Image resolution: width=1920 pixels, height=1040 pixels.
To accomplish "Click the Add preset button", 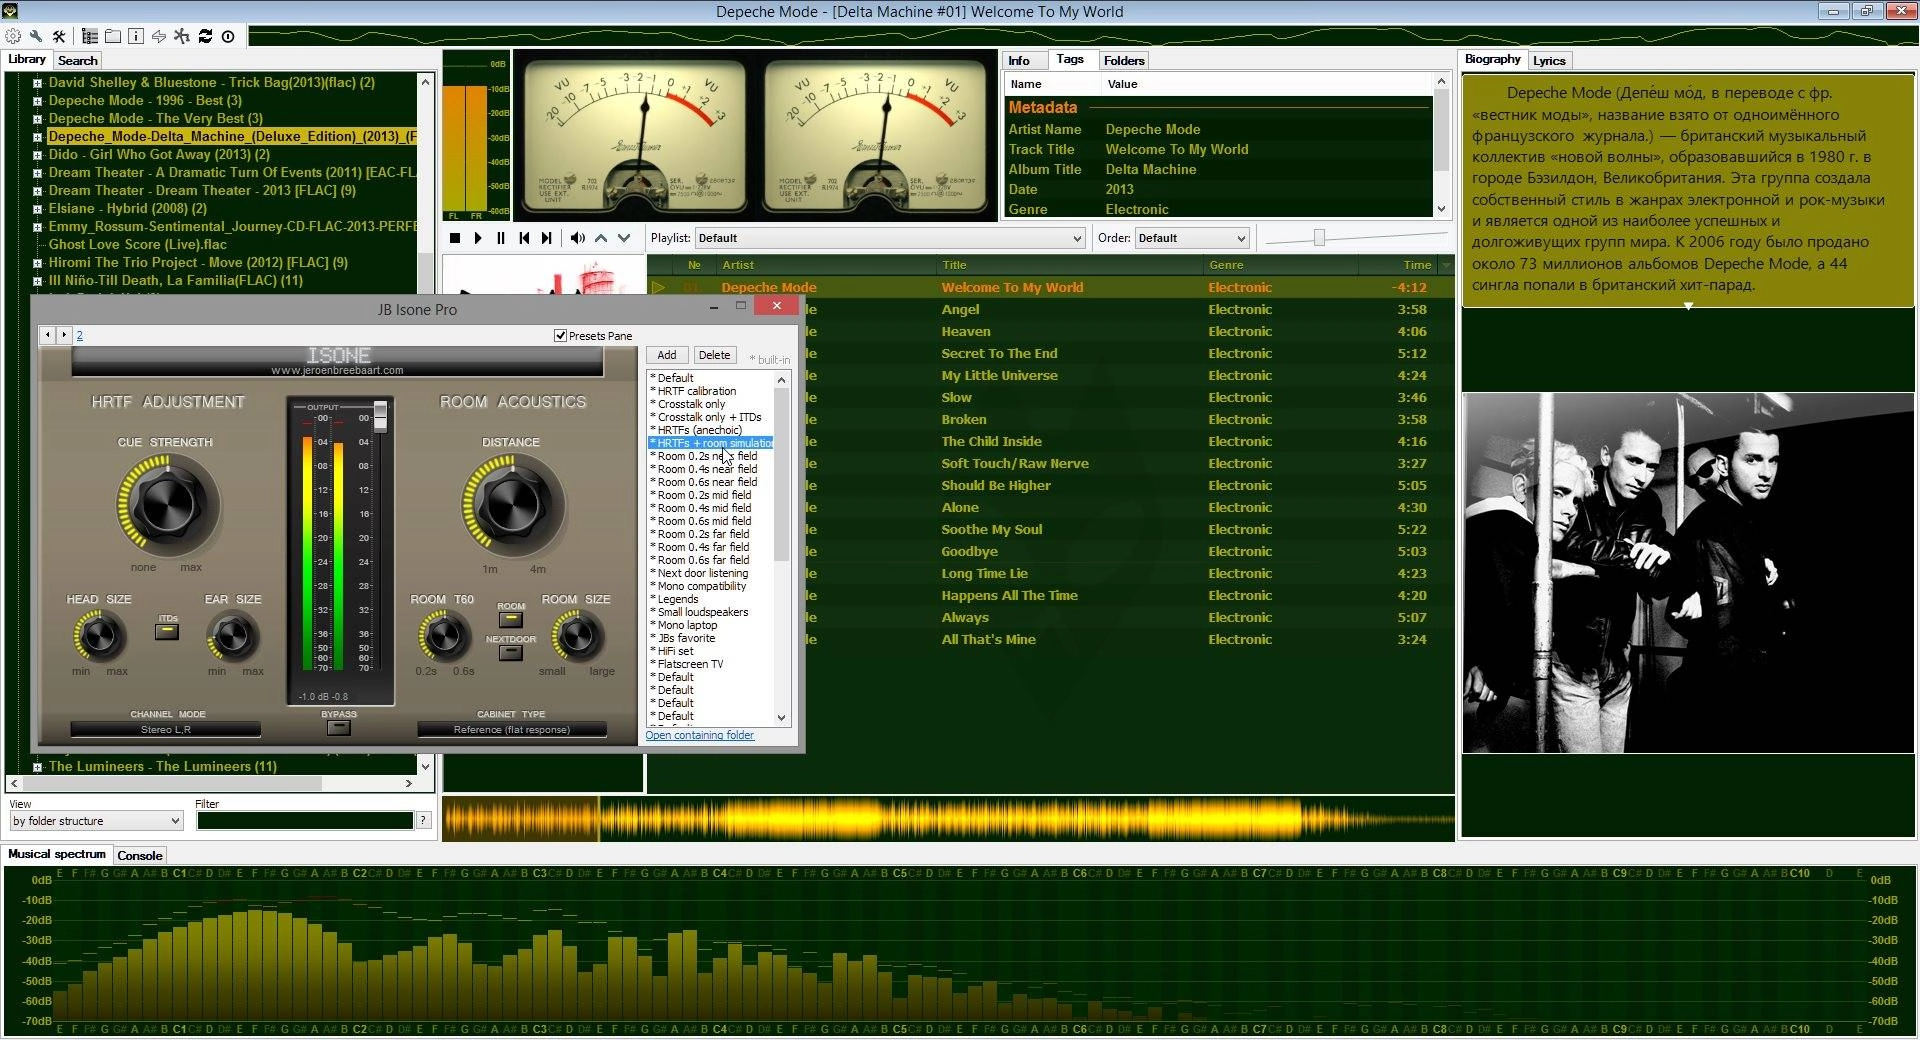I will (667, 355).
